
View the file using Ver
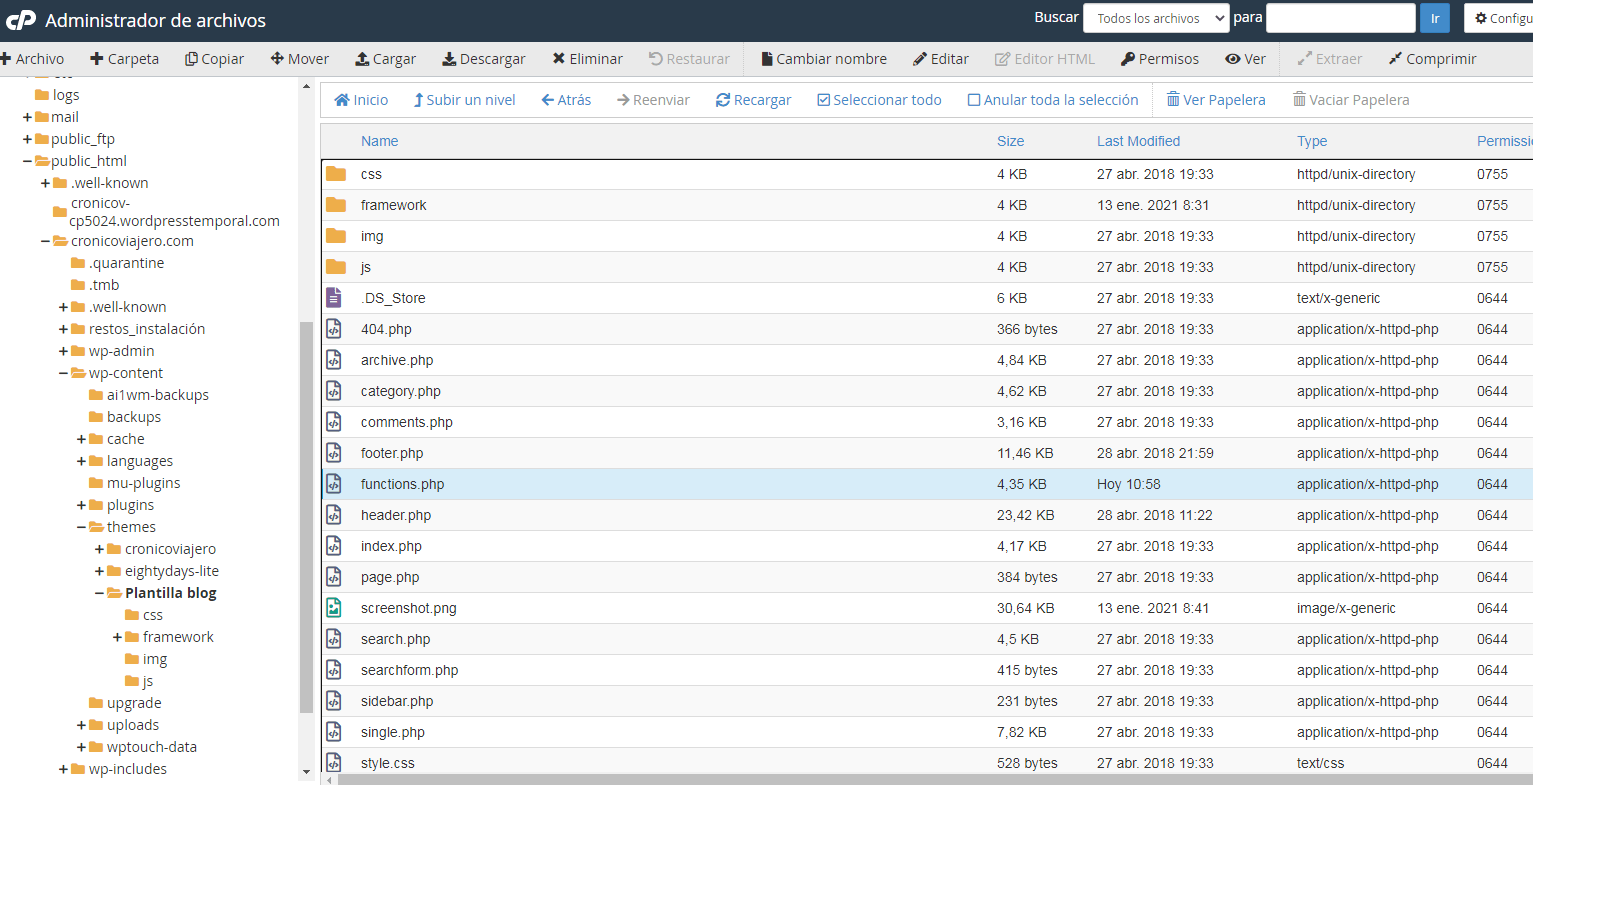1246,59
